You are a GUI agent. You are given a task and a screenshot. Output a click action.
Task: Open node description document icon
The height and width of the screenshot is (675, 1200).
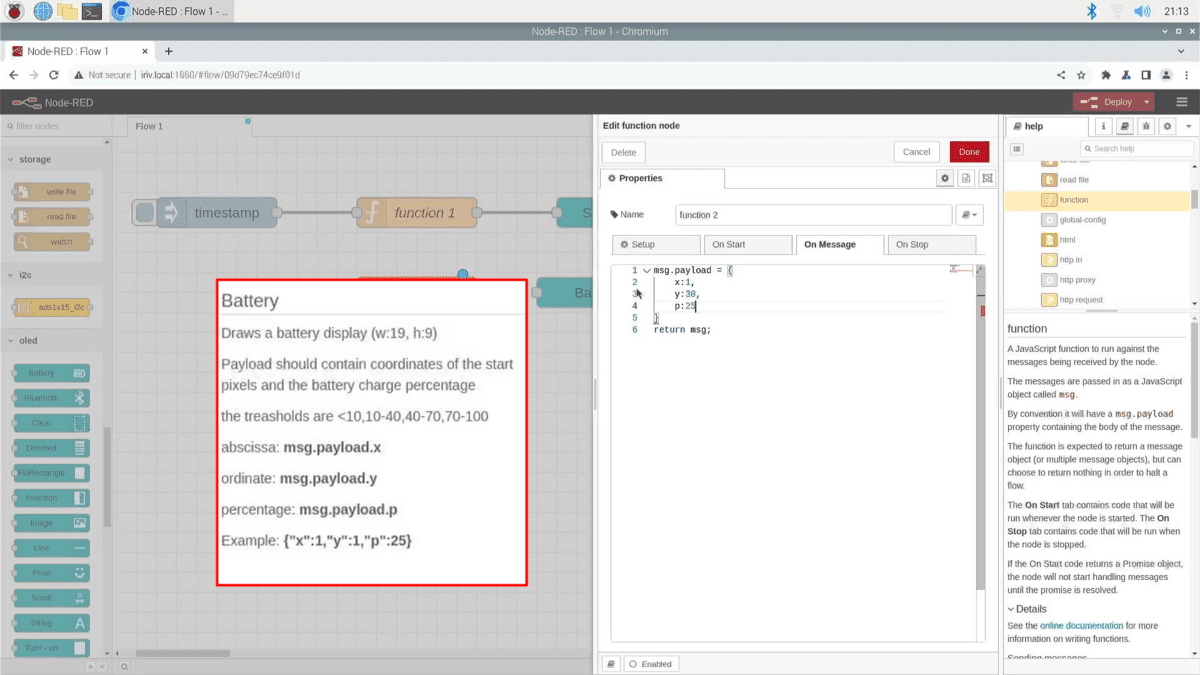(966, 178)
